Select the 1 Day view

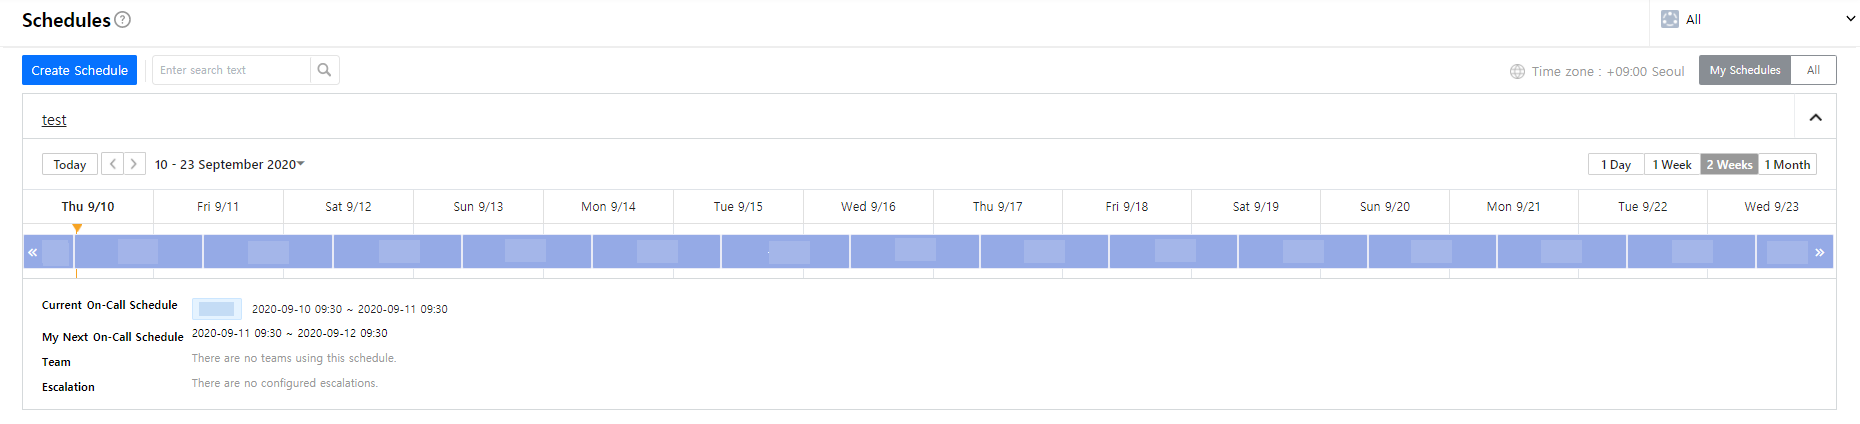[x=1615, y=165]
